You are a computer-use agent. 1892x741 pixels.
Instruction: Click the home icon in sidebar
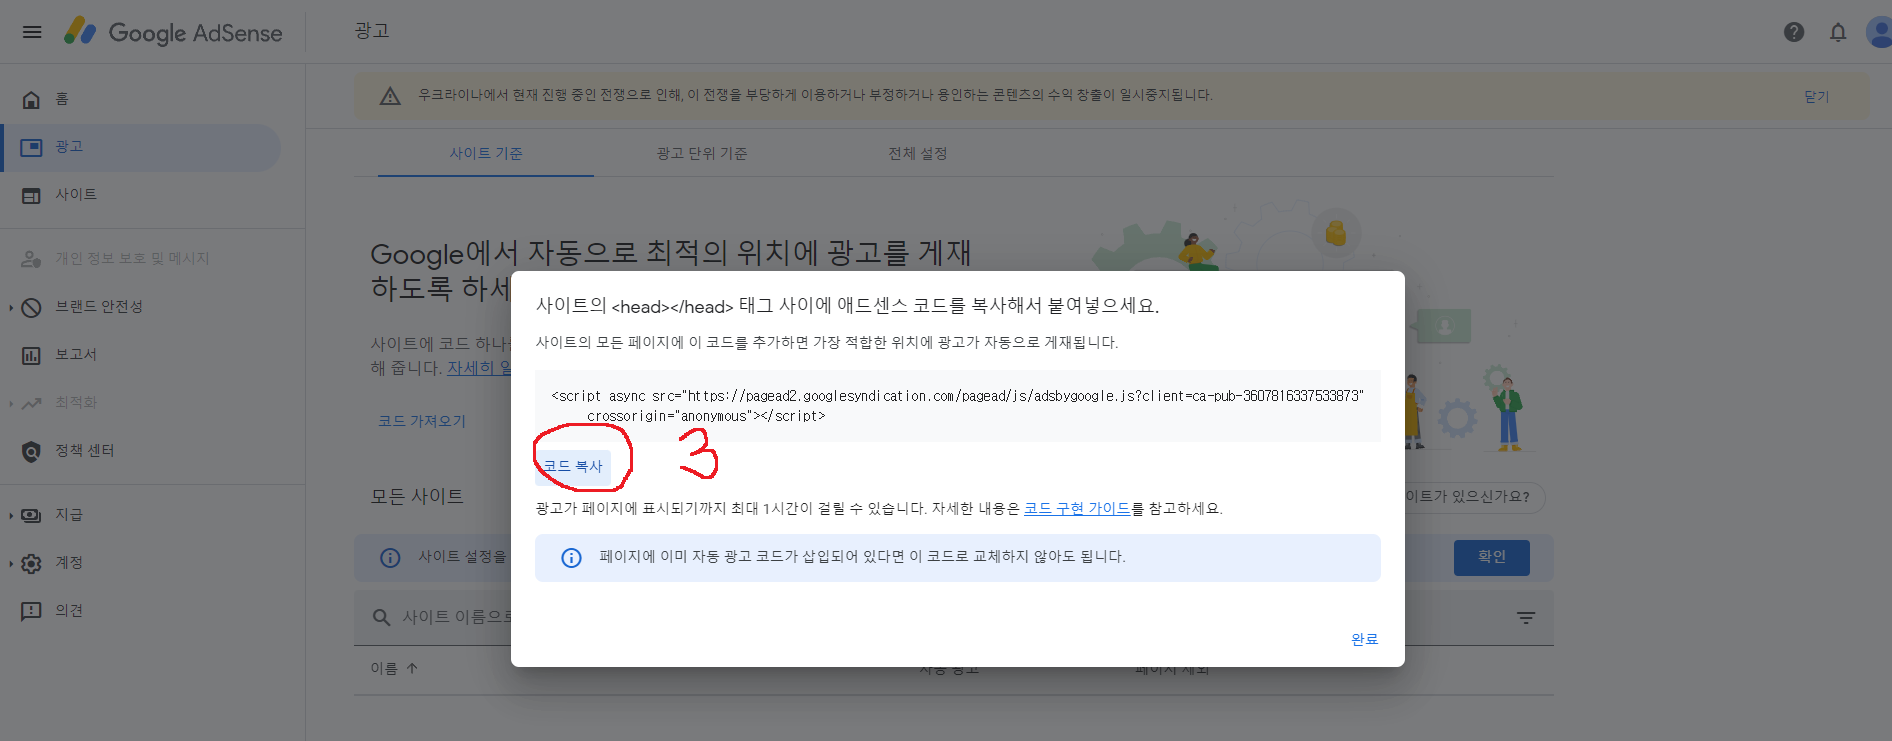(x=31, y=99)
